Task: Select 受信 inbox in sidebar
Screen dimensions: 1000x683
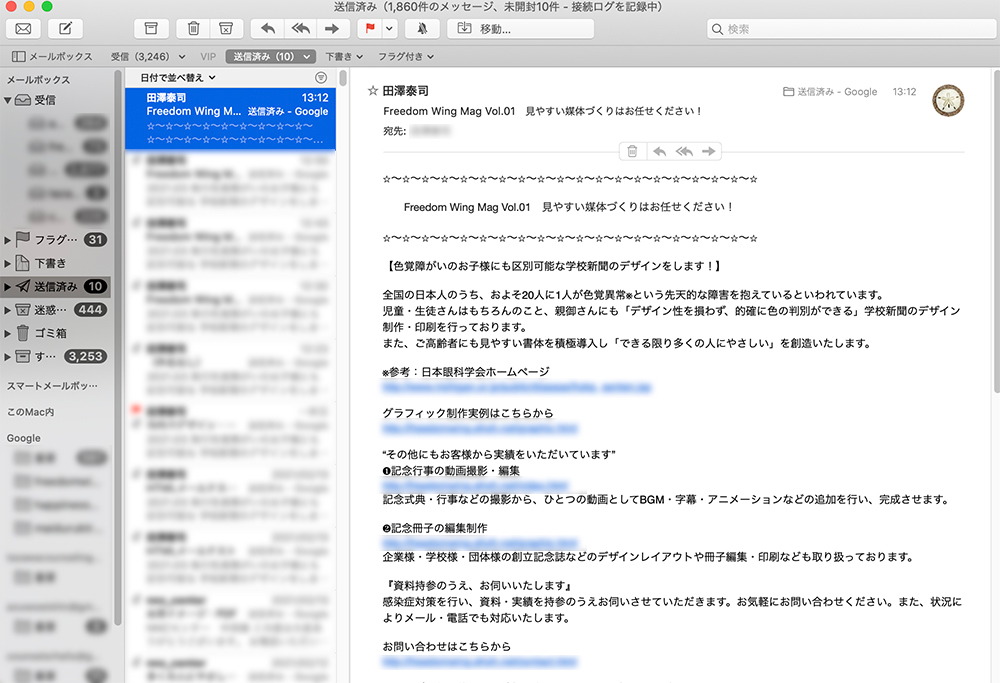Action: pyautogui.click(x=45, y=100)
